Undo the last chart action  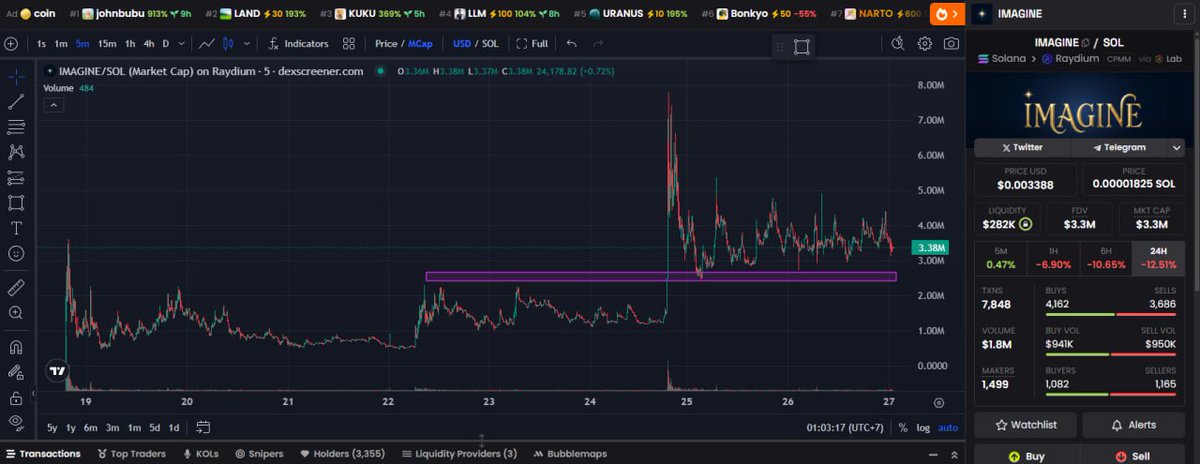coord(571,44)
